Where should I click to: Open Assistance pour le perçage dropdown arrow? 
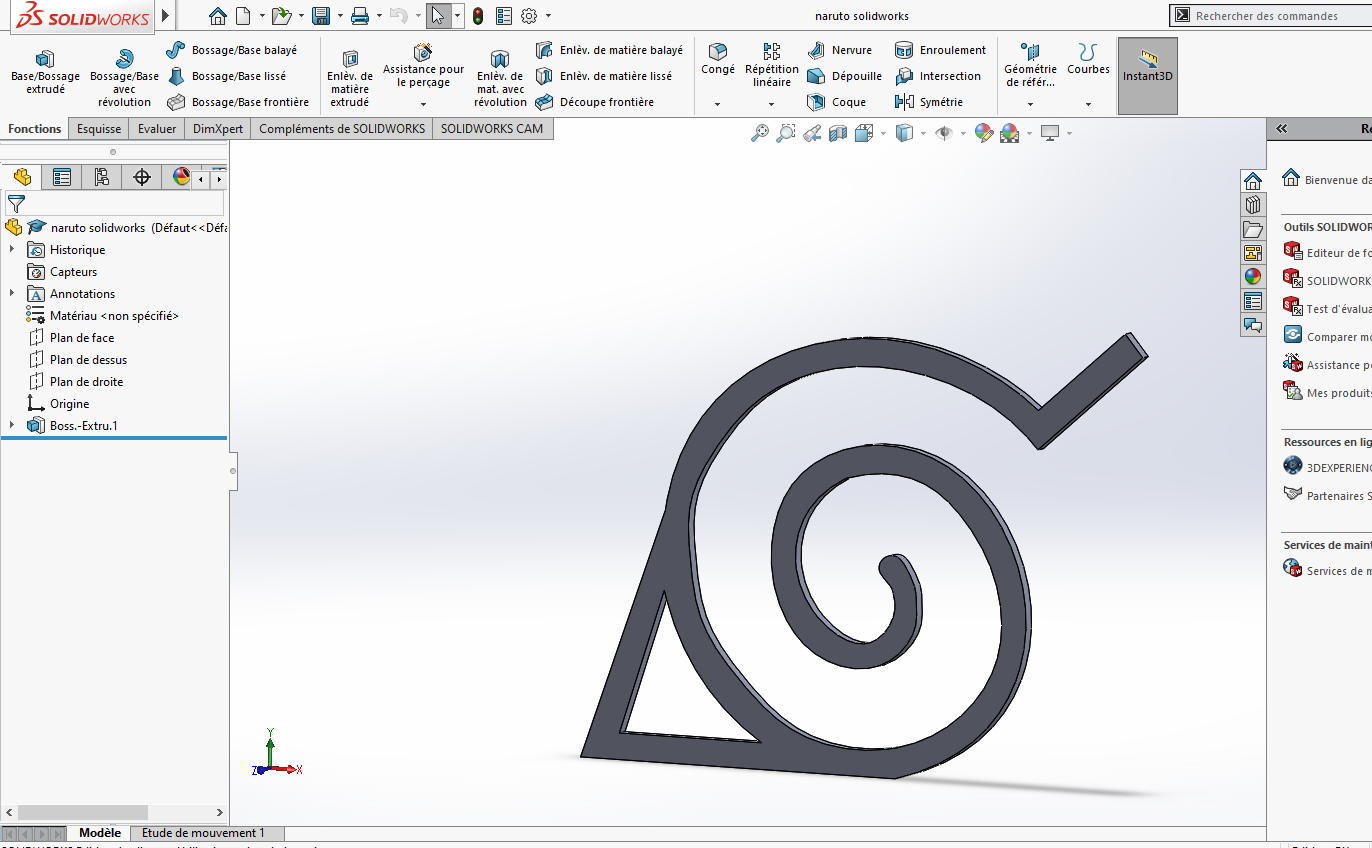pos(423,103)
